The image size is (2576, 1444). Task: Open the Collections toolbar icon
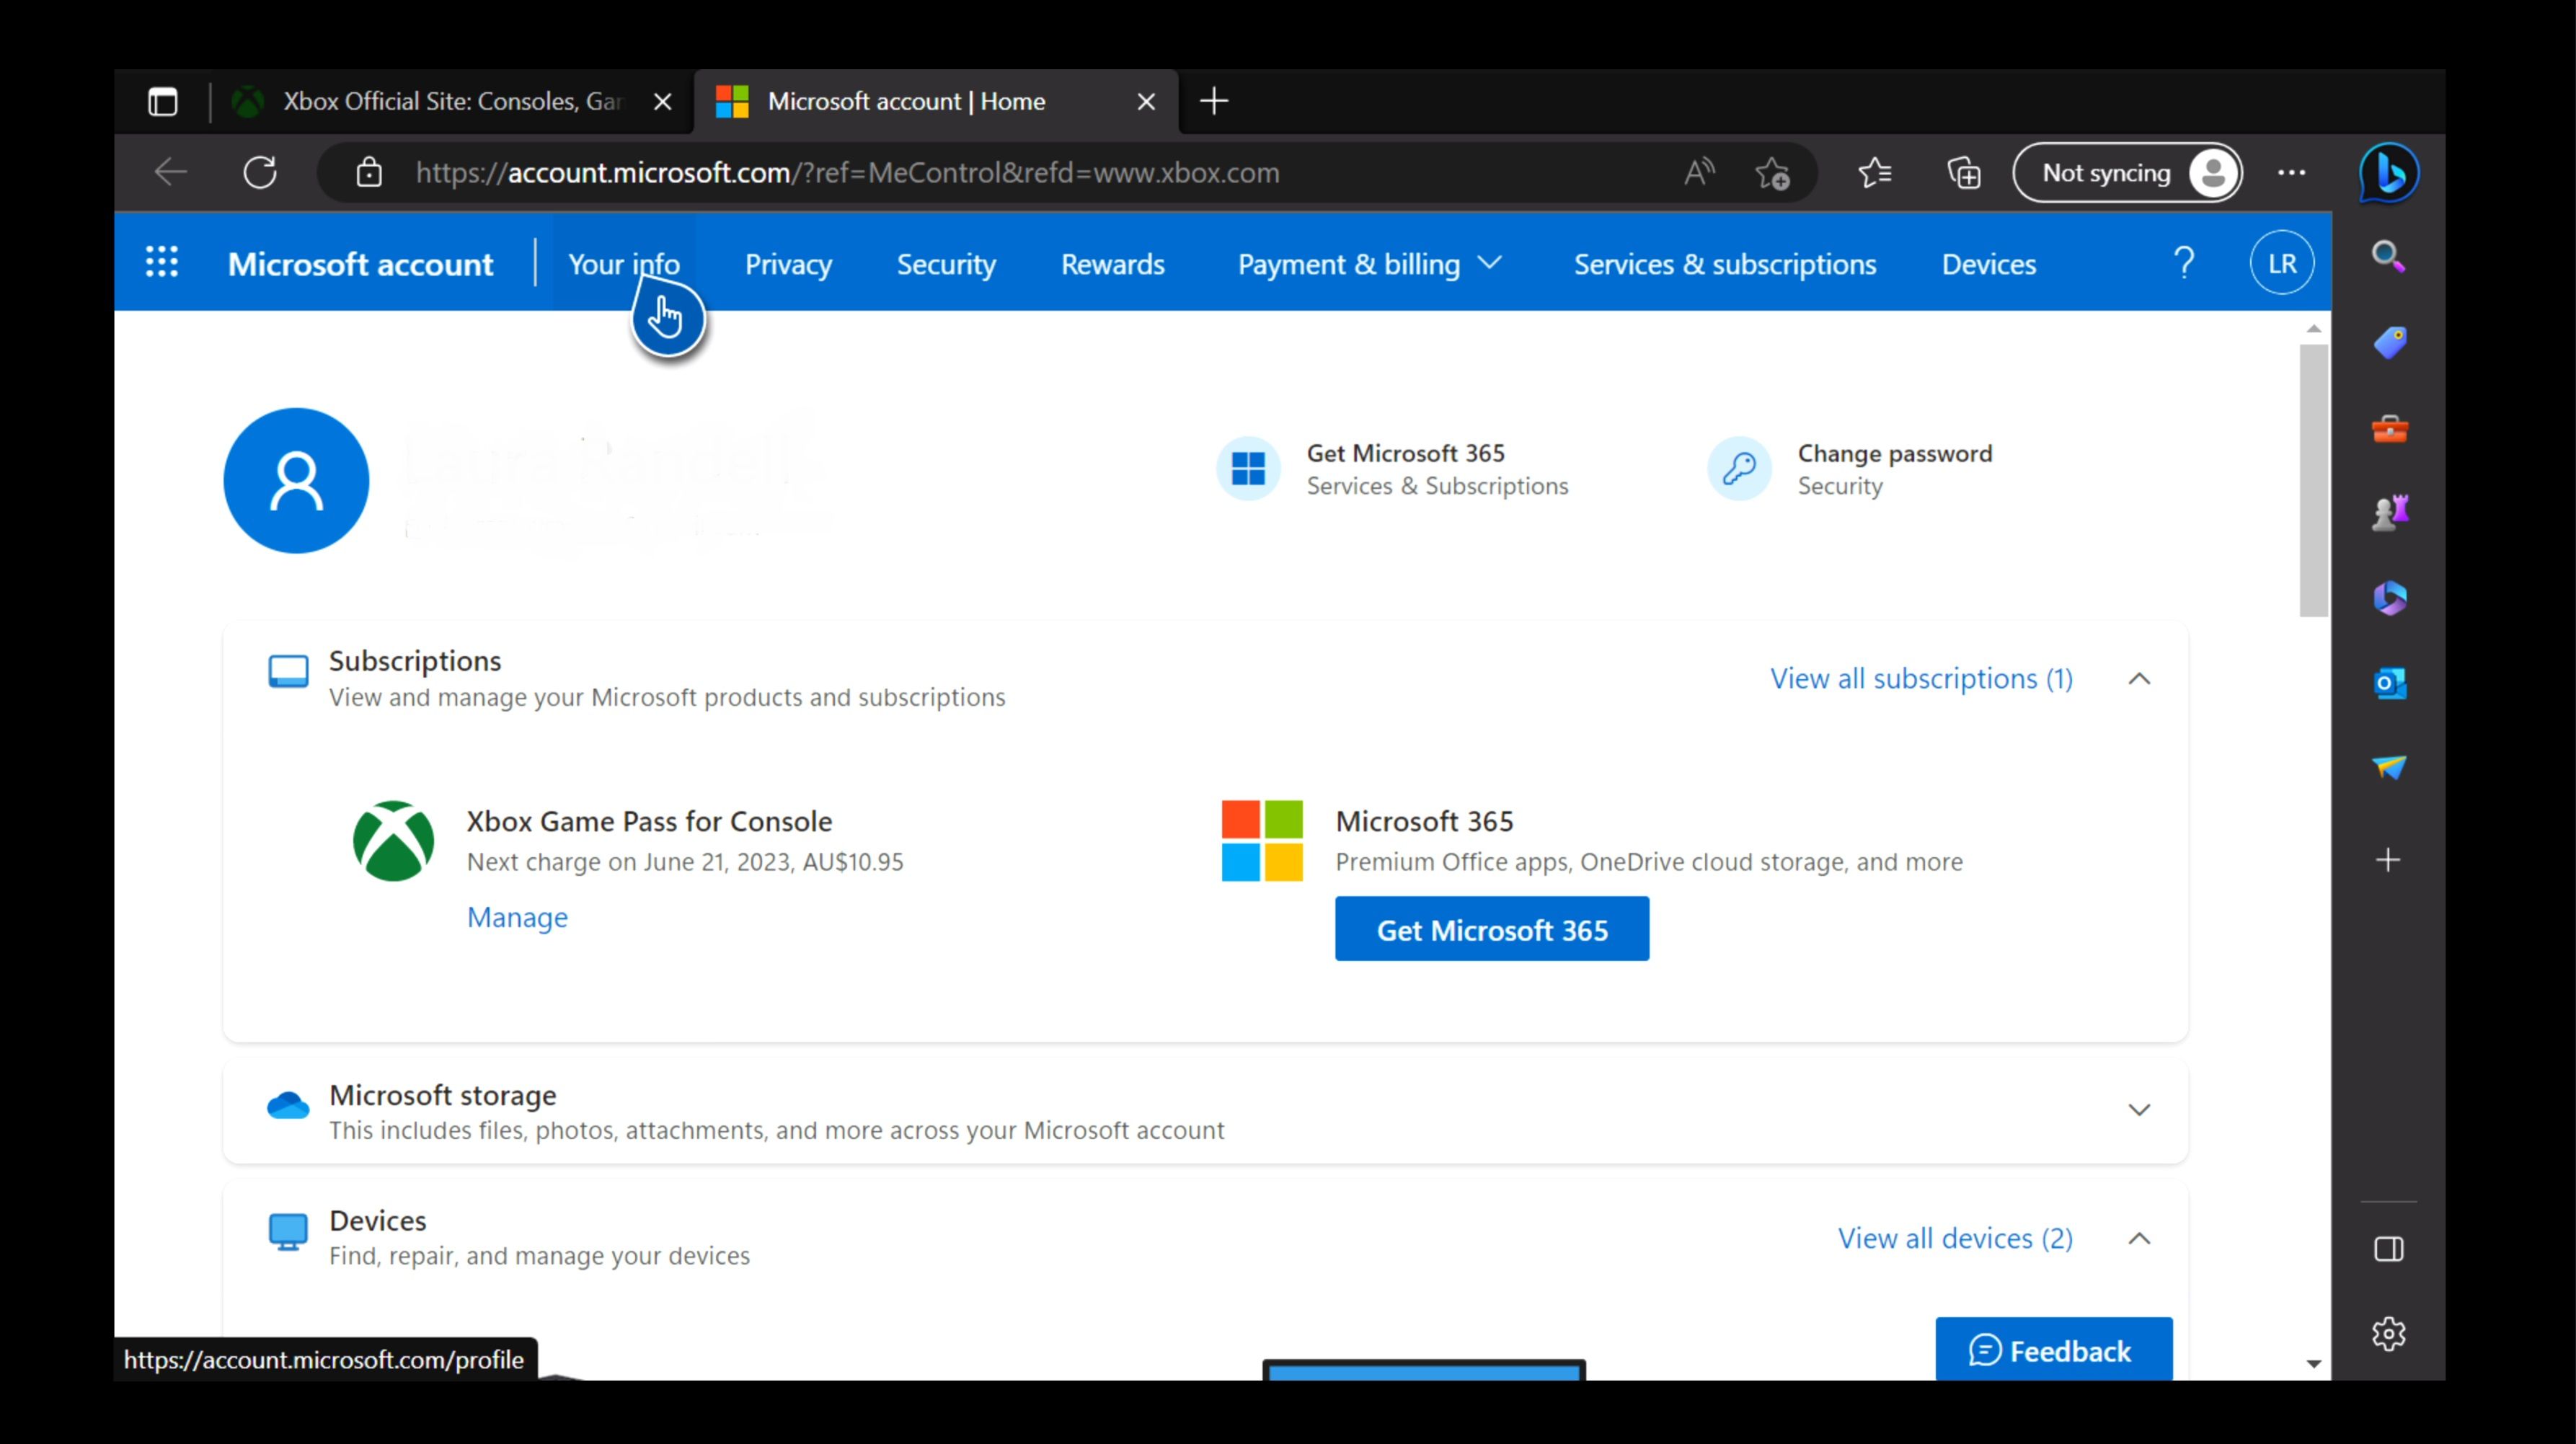click(1964, 173)
